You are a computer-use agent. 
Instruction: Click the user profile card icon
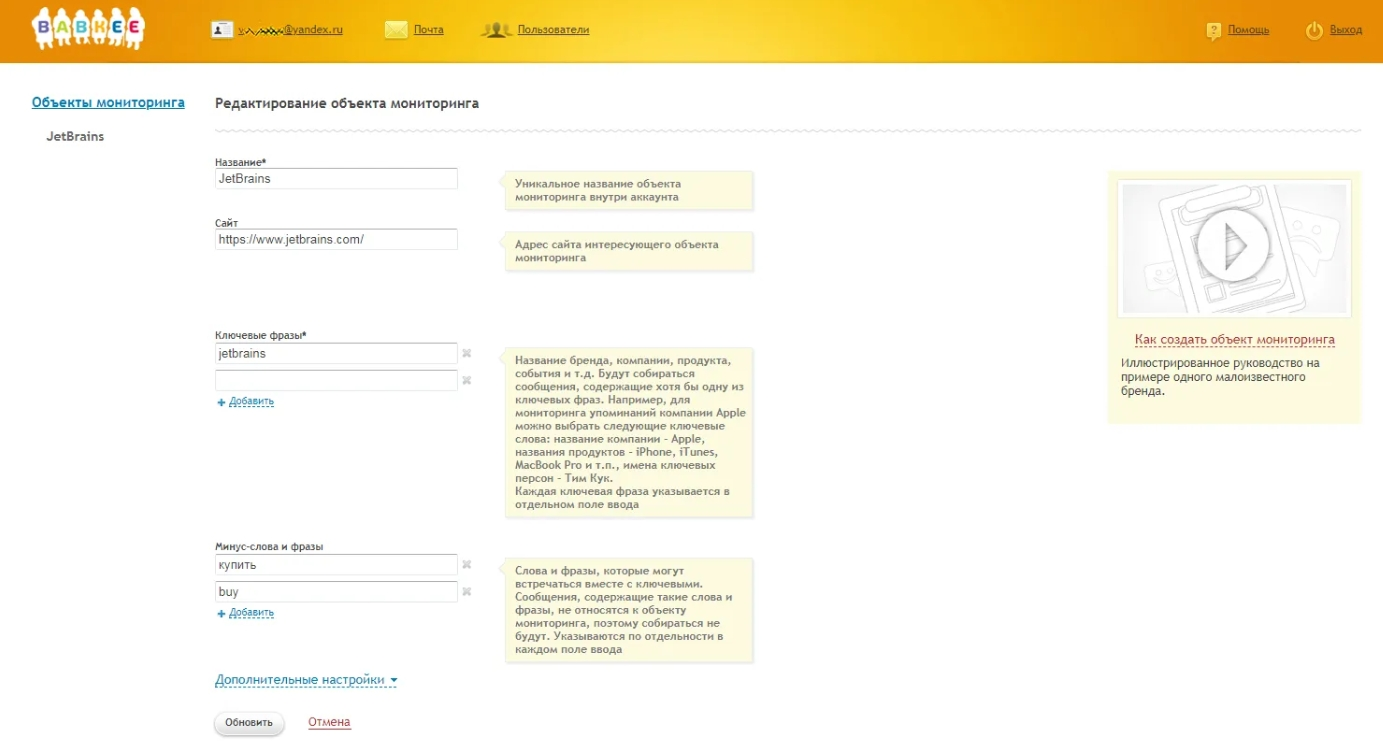222,30
